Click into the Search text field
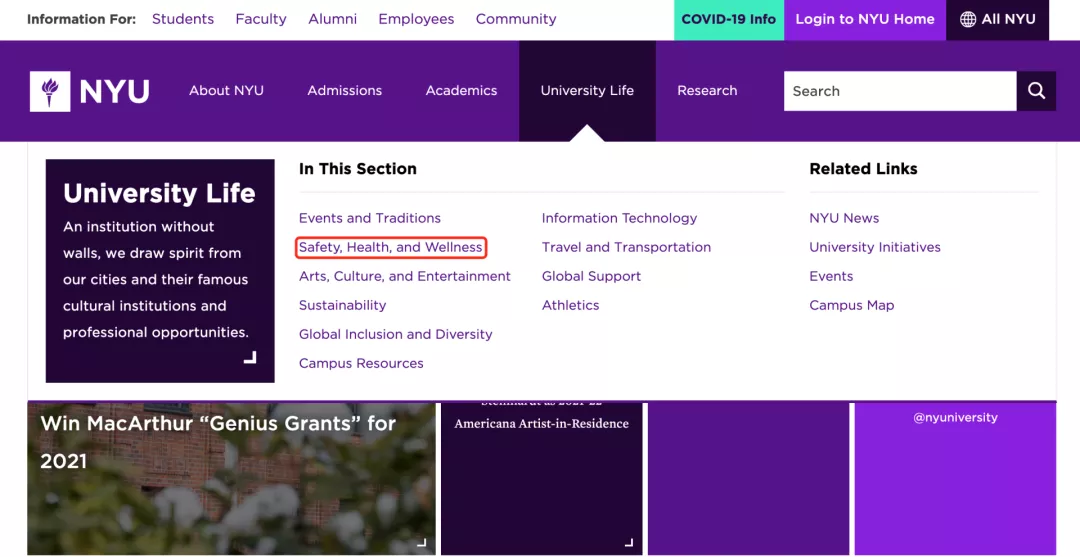1080x557 pixels. coord(899,91)
